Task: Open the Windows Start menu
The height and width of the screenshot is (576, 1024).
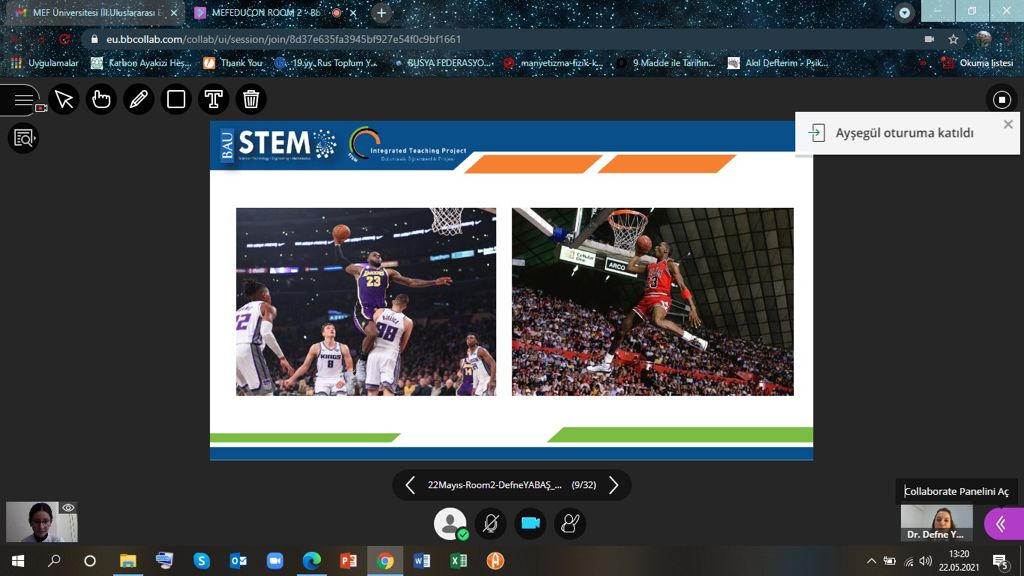Action: [18, 561]
